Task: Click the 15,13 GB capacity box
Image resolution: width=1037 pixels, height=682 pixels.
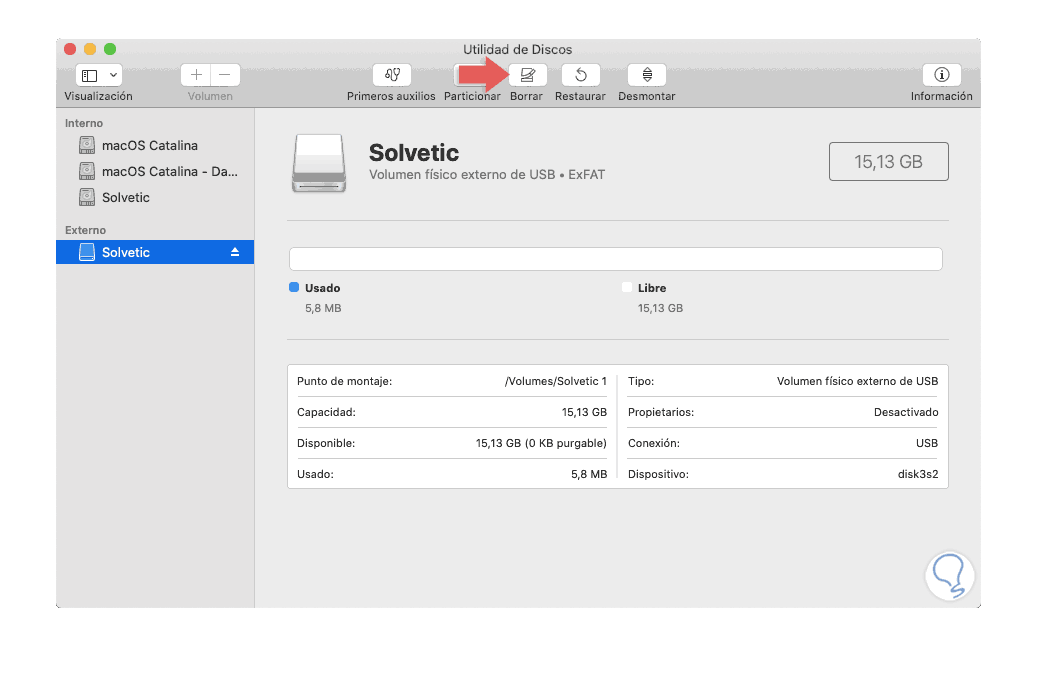Action: 888,161
